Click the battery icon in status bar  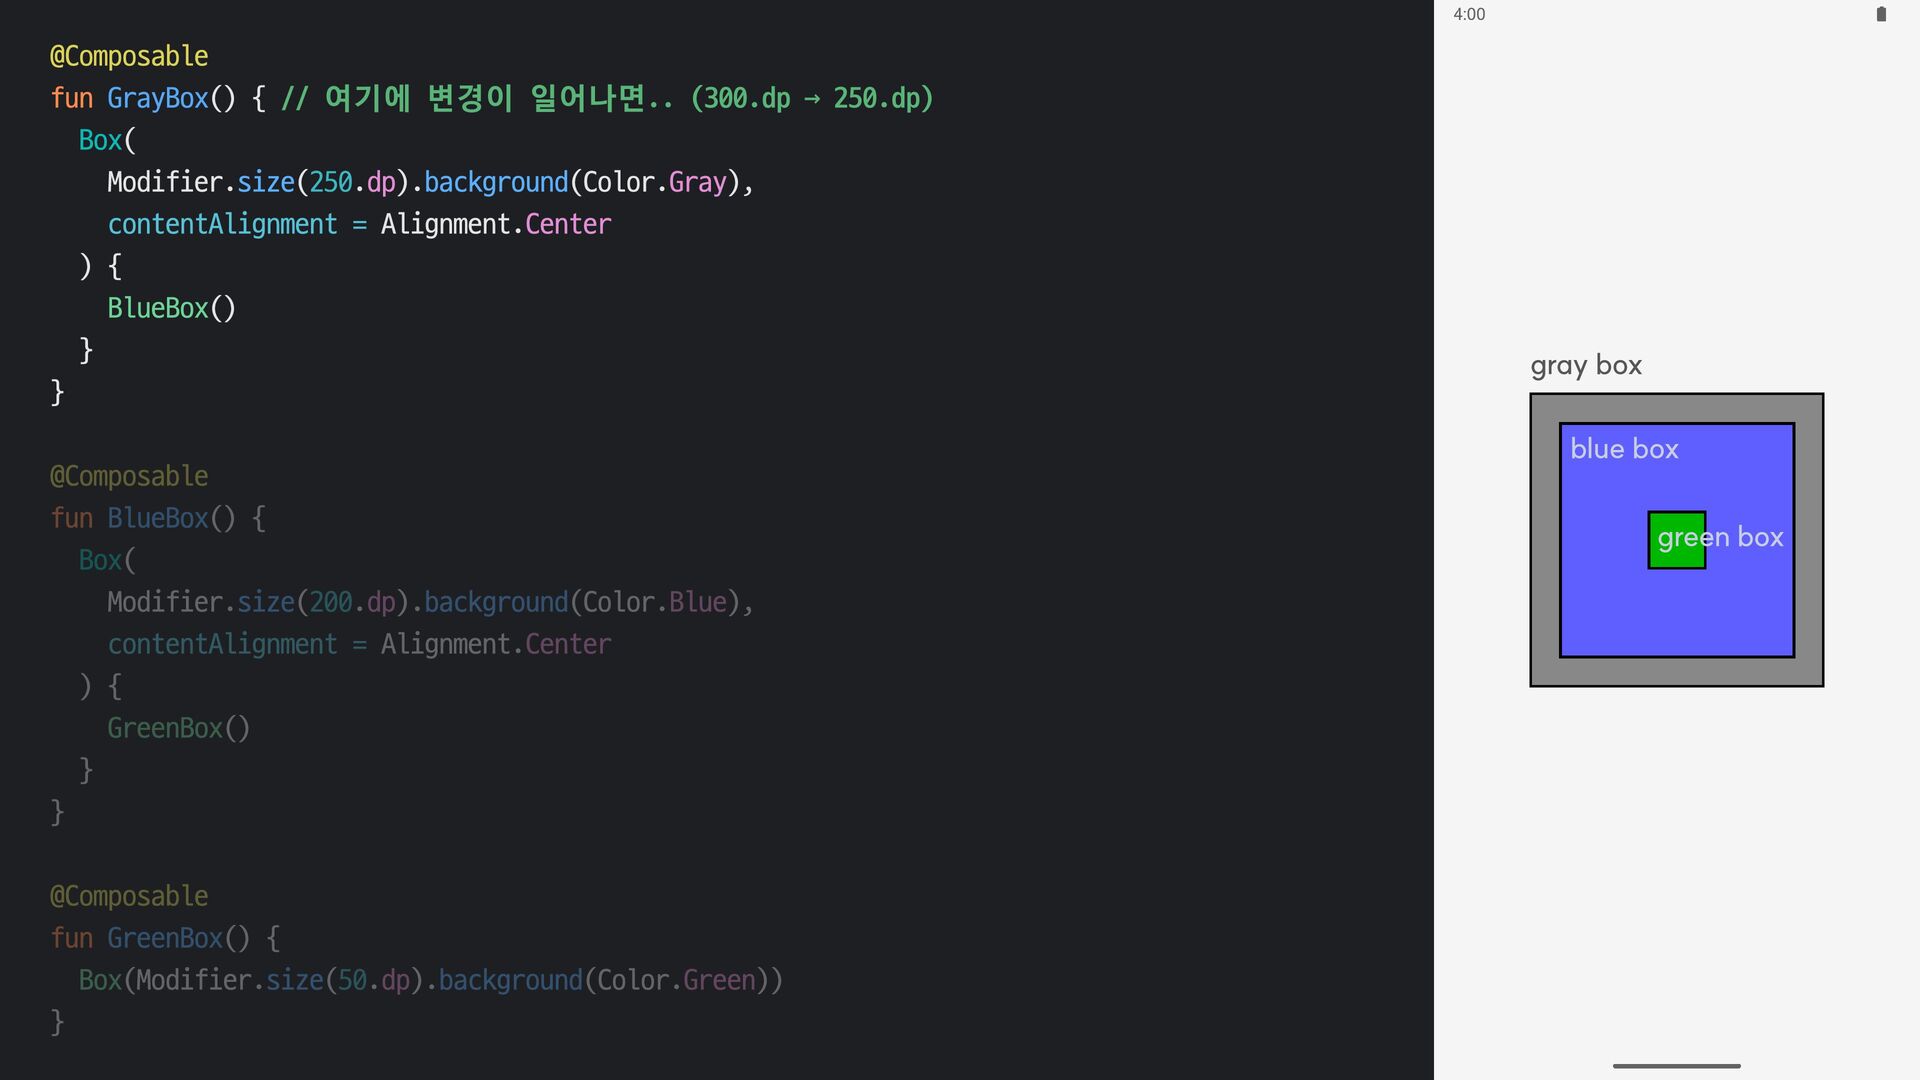coord(1881,14)
